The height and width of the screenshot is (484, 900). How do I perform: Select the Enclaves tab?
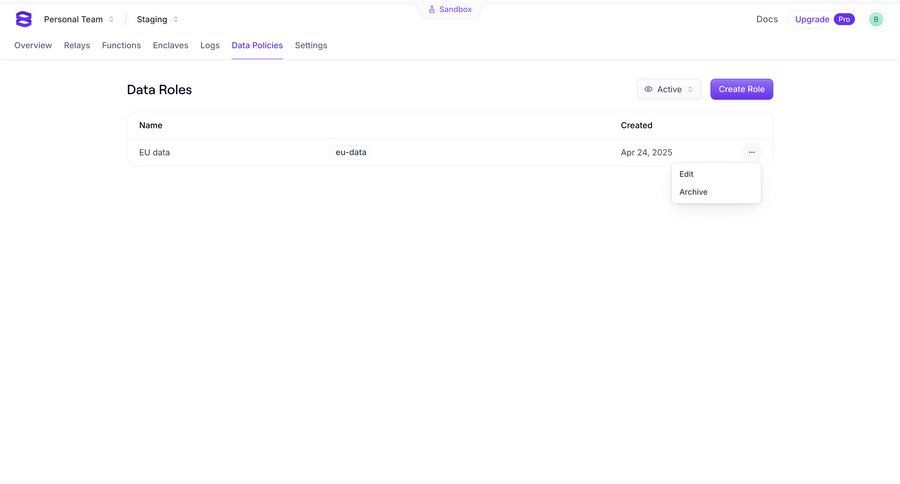coord(170,45)
